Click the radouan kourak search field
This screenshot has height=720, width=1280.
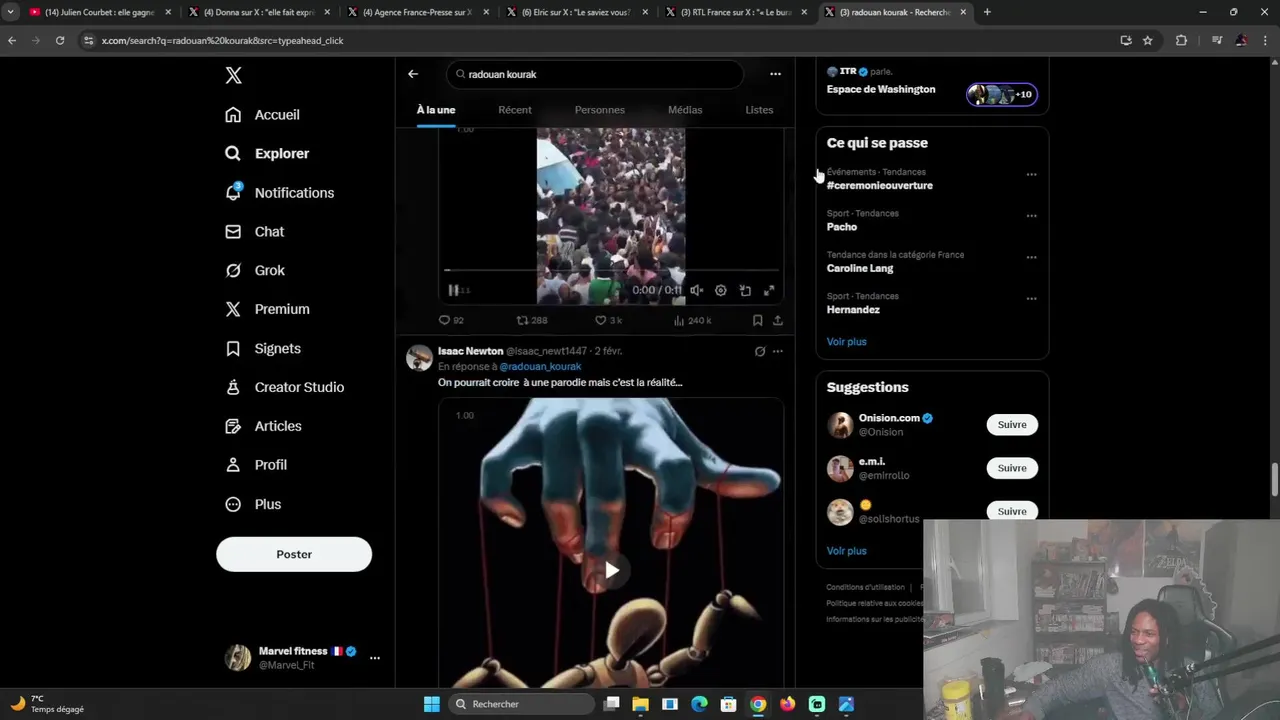click(x=595, y=74)
